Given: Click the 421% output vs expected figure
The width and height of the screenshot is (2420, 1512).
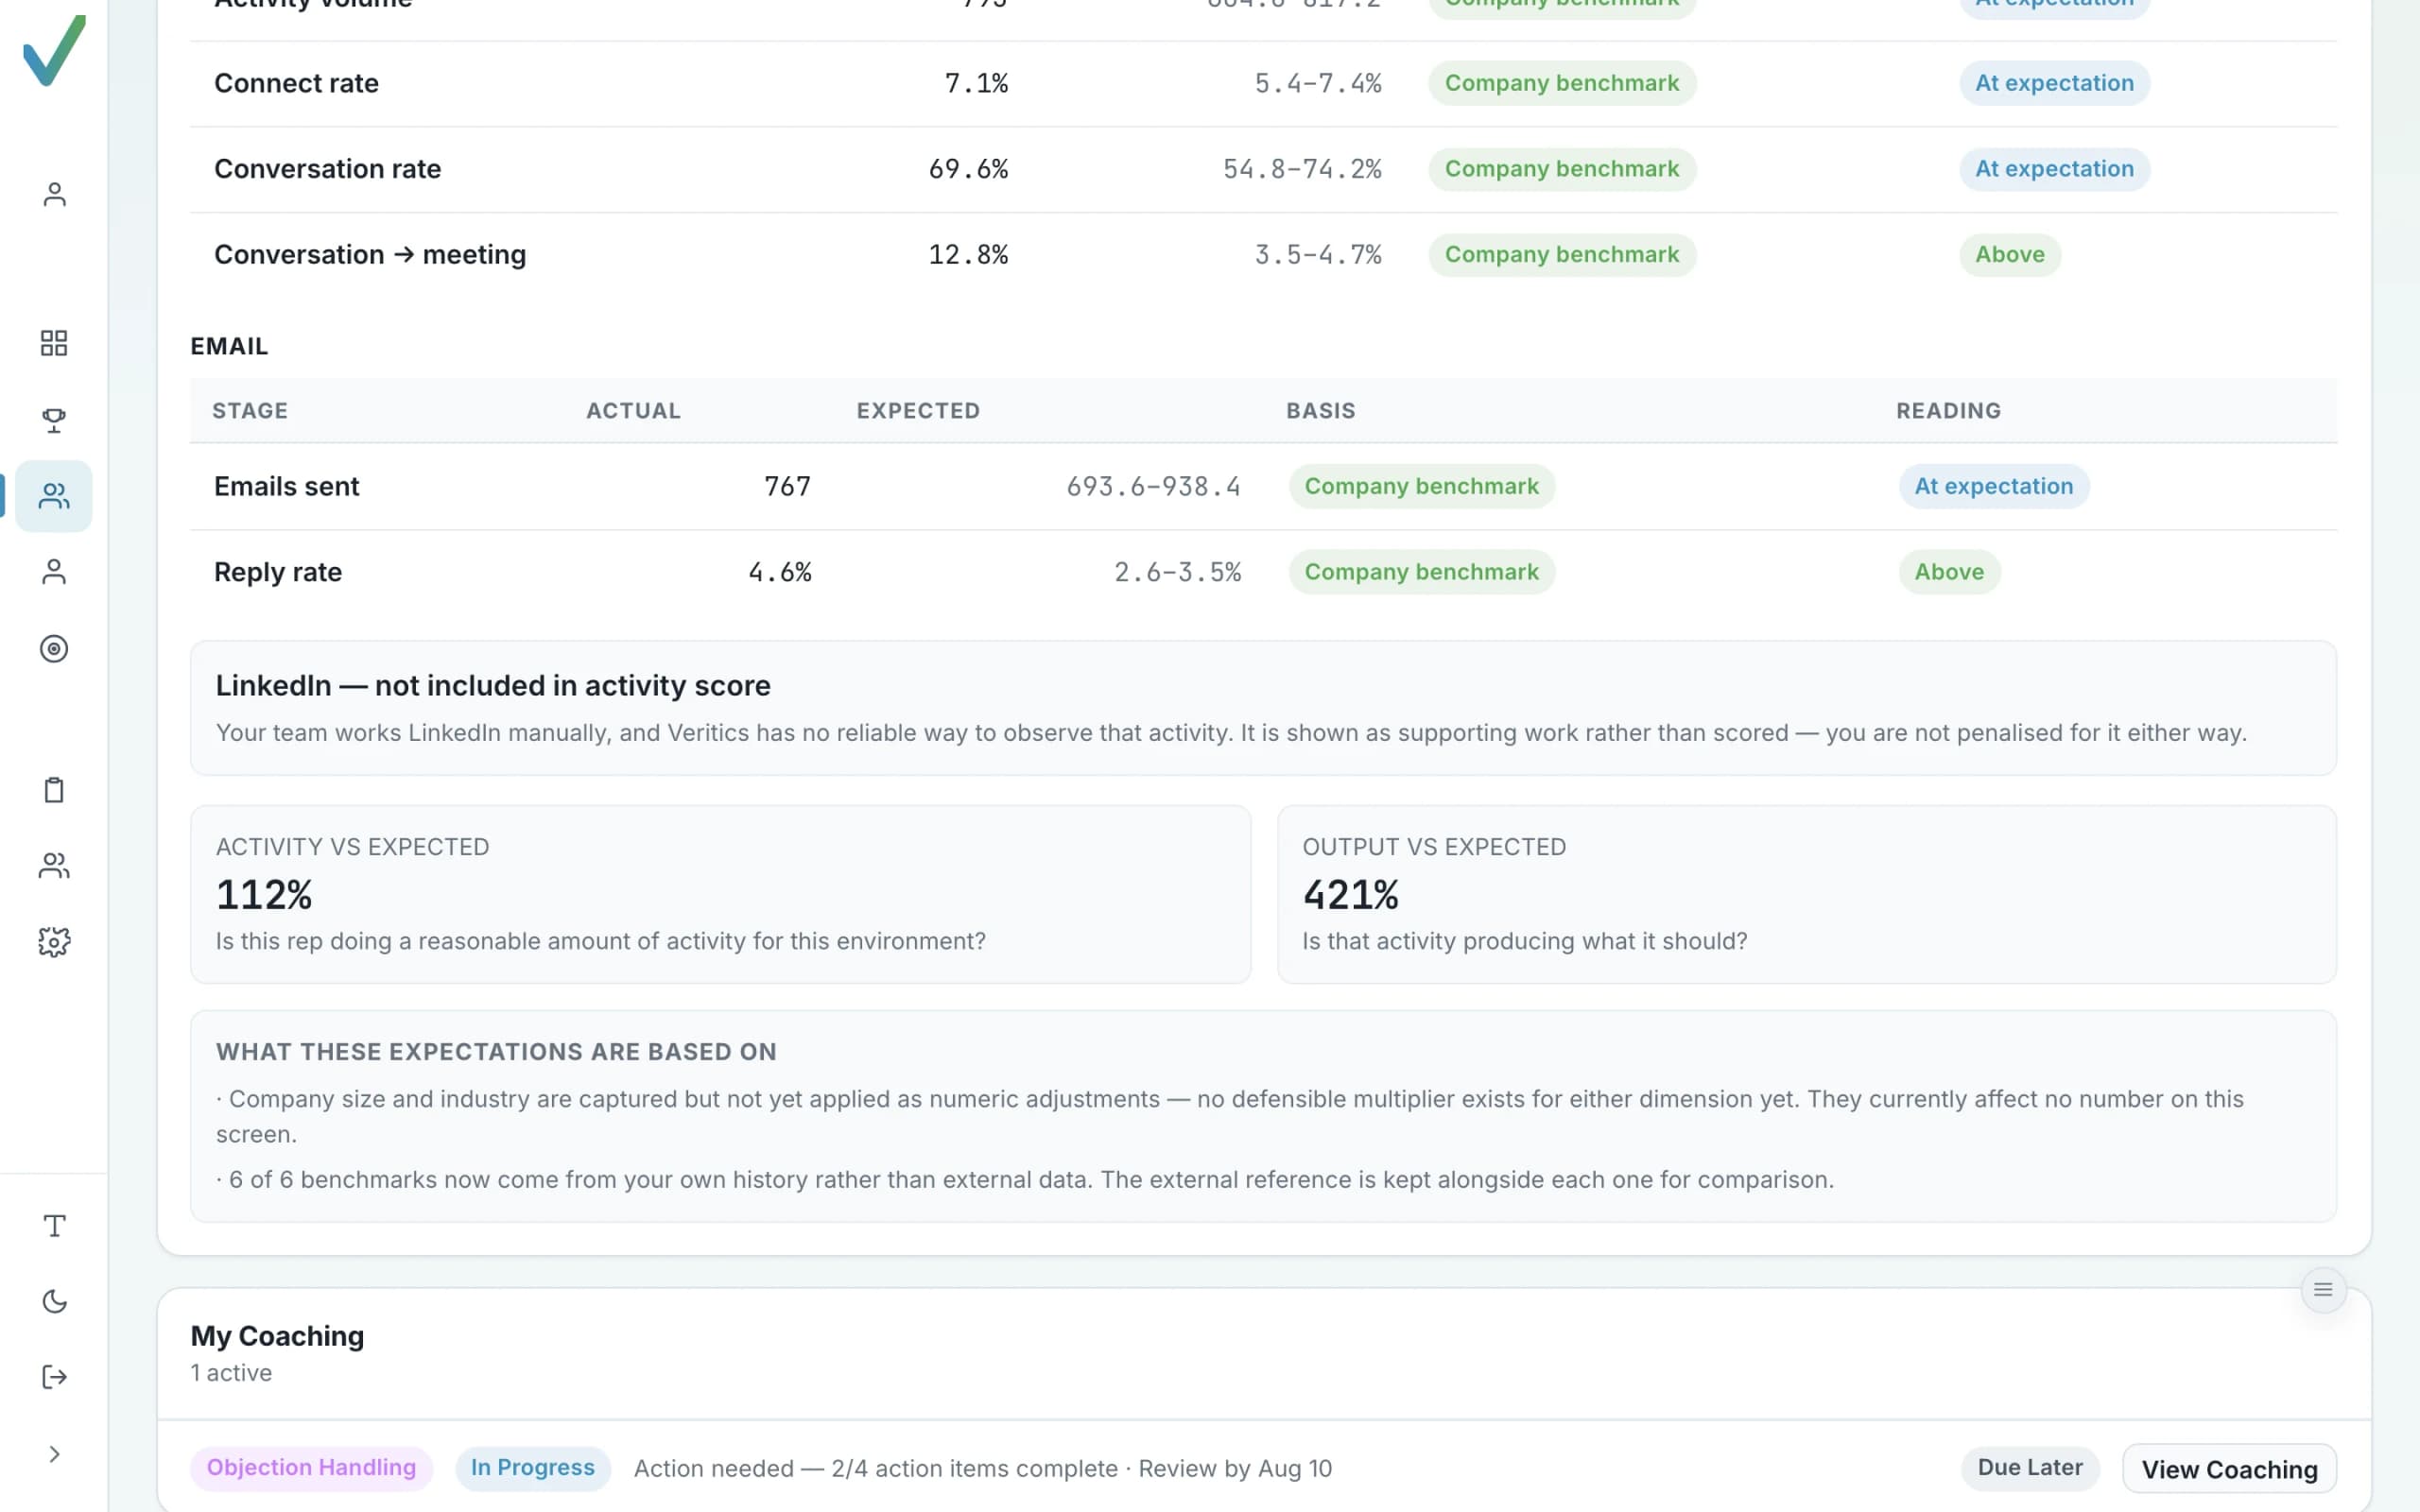Looking at the screenshot, I should (x=1350, y=895).
